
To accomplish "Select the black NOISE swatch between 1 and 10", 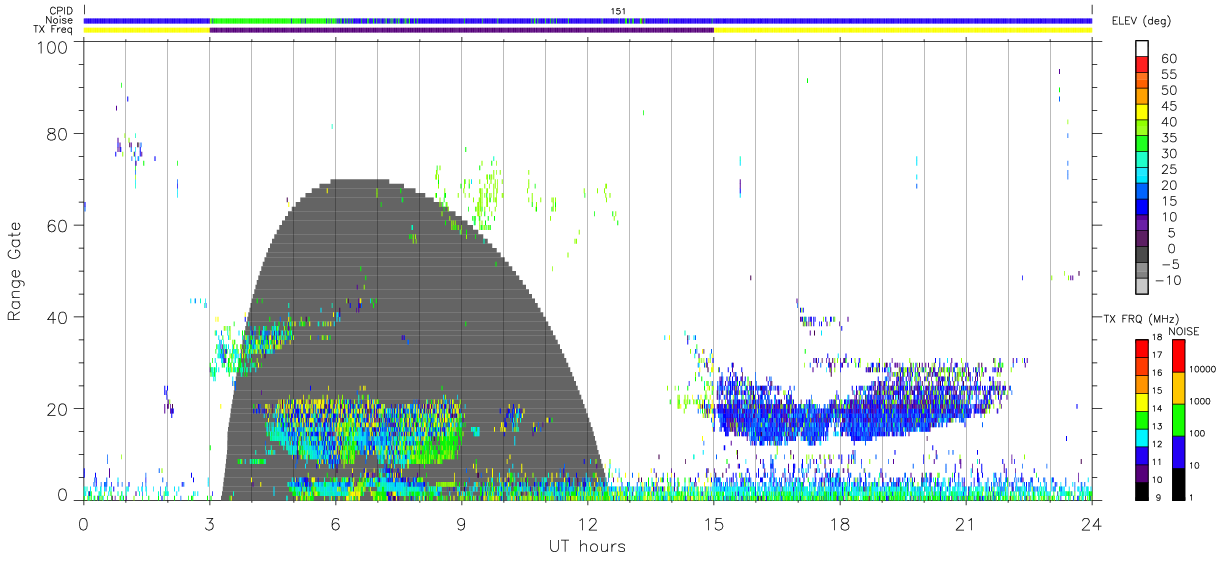I will pos(1177,484).
